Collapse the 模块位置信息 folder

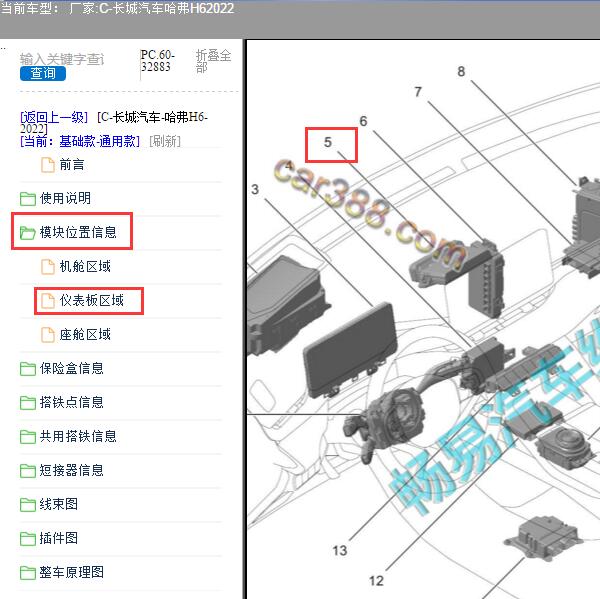pos(78,232)
